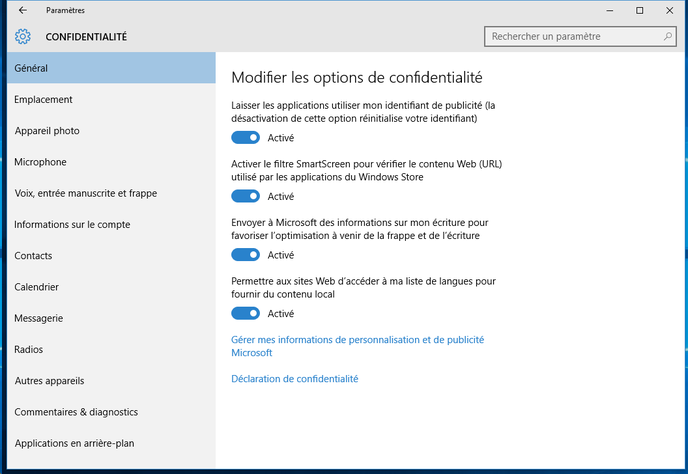Turn off the advertising ID toggle
The width and height of the screenshot is (688, 474).
pyautogui.click(x=246, y=138)
